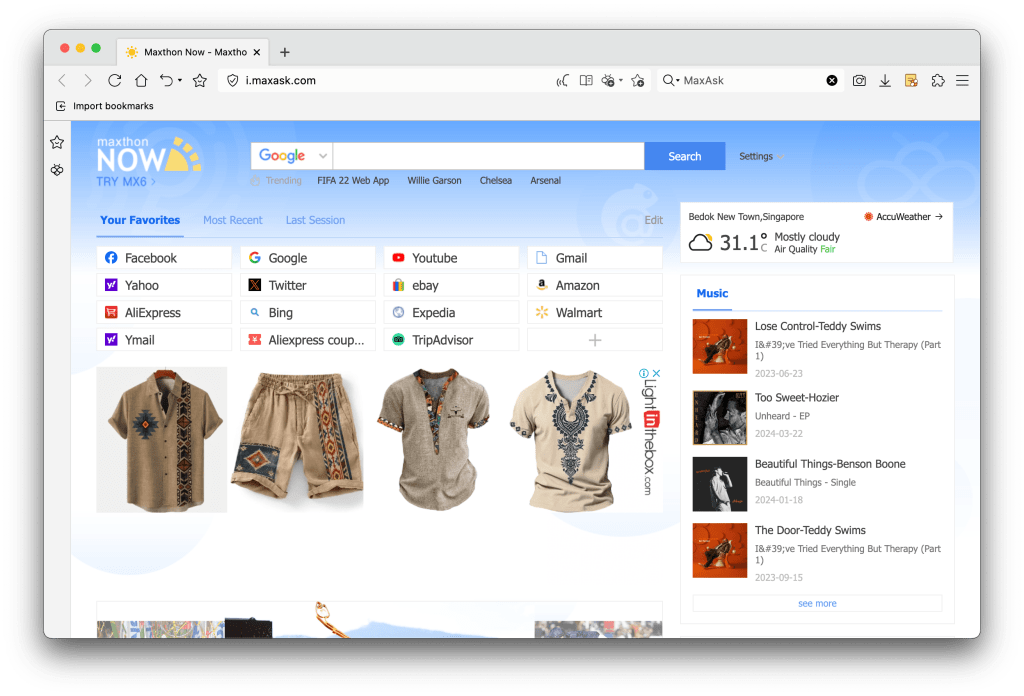Click the 'see more' music link
The image size is (1024, 696).
coord(817,604)
